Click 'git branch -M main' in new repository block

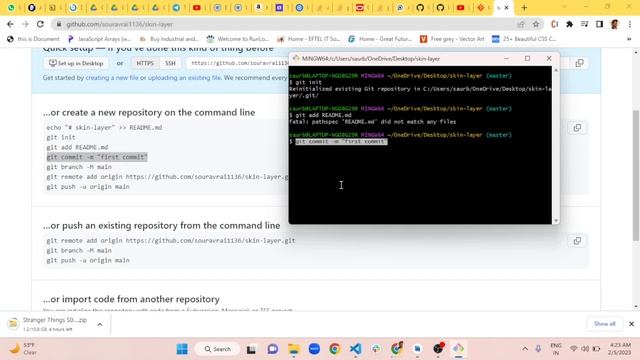[79, 167]
